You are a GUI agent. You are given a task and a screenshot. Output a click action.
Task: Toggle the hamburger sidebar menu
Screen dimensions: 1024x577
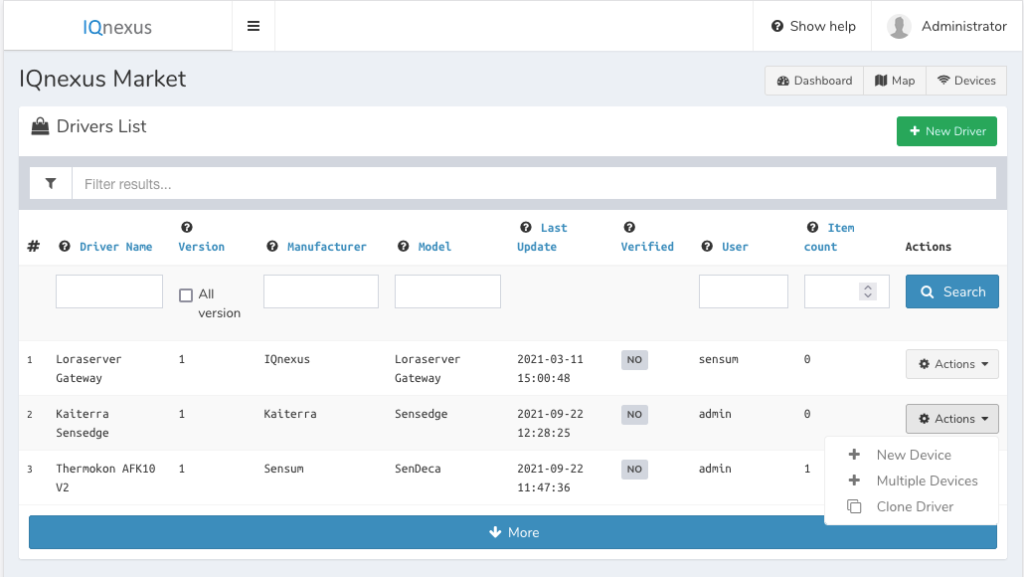tap(253, 26)
